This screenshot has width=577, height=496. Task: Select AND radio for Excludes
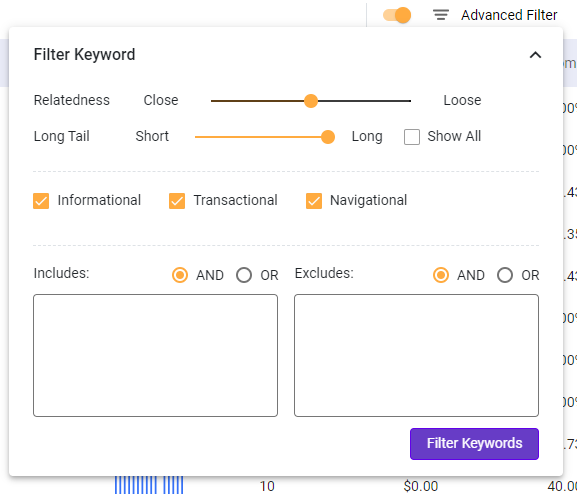click(x=441, y=275)
